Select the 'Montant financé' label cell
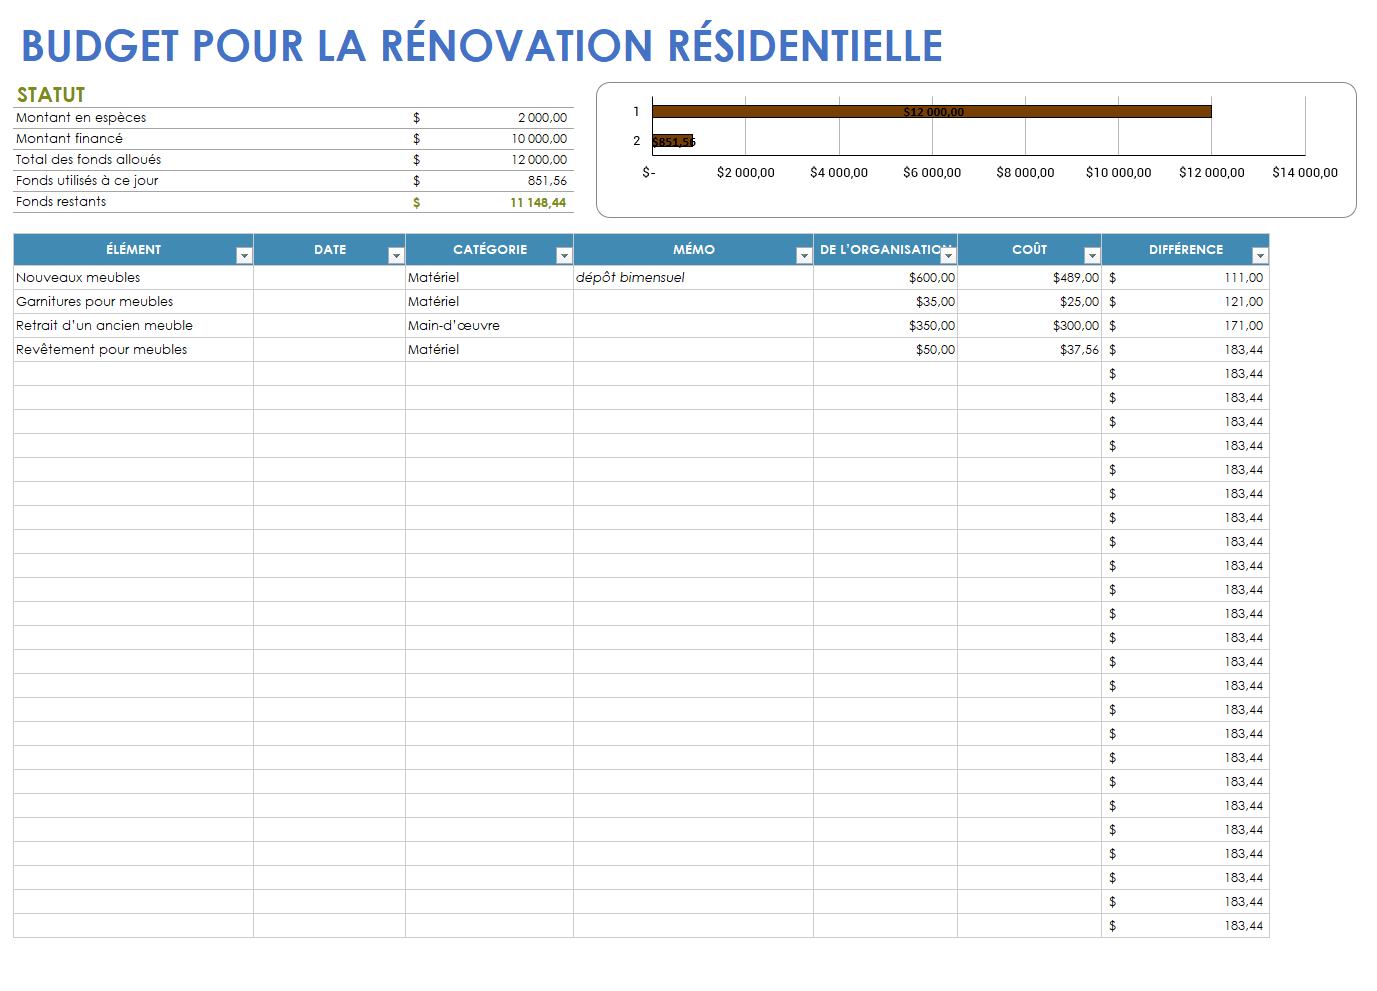 click(69, 139)
